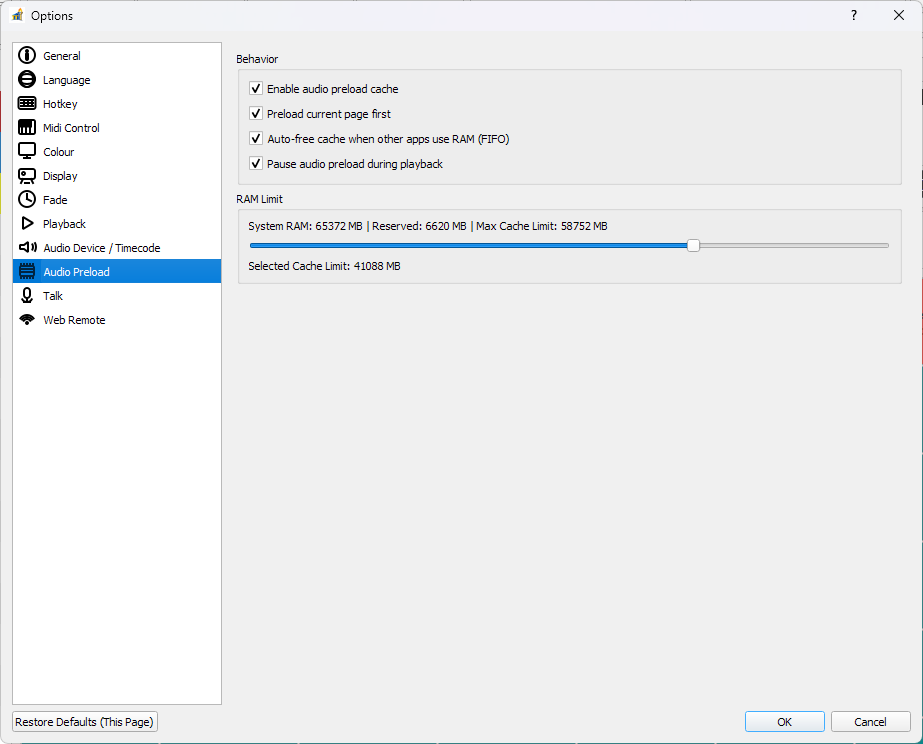Click the OK button

click(x=784, y=721)
